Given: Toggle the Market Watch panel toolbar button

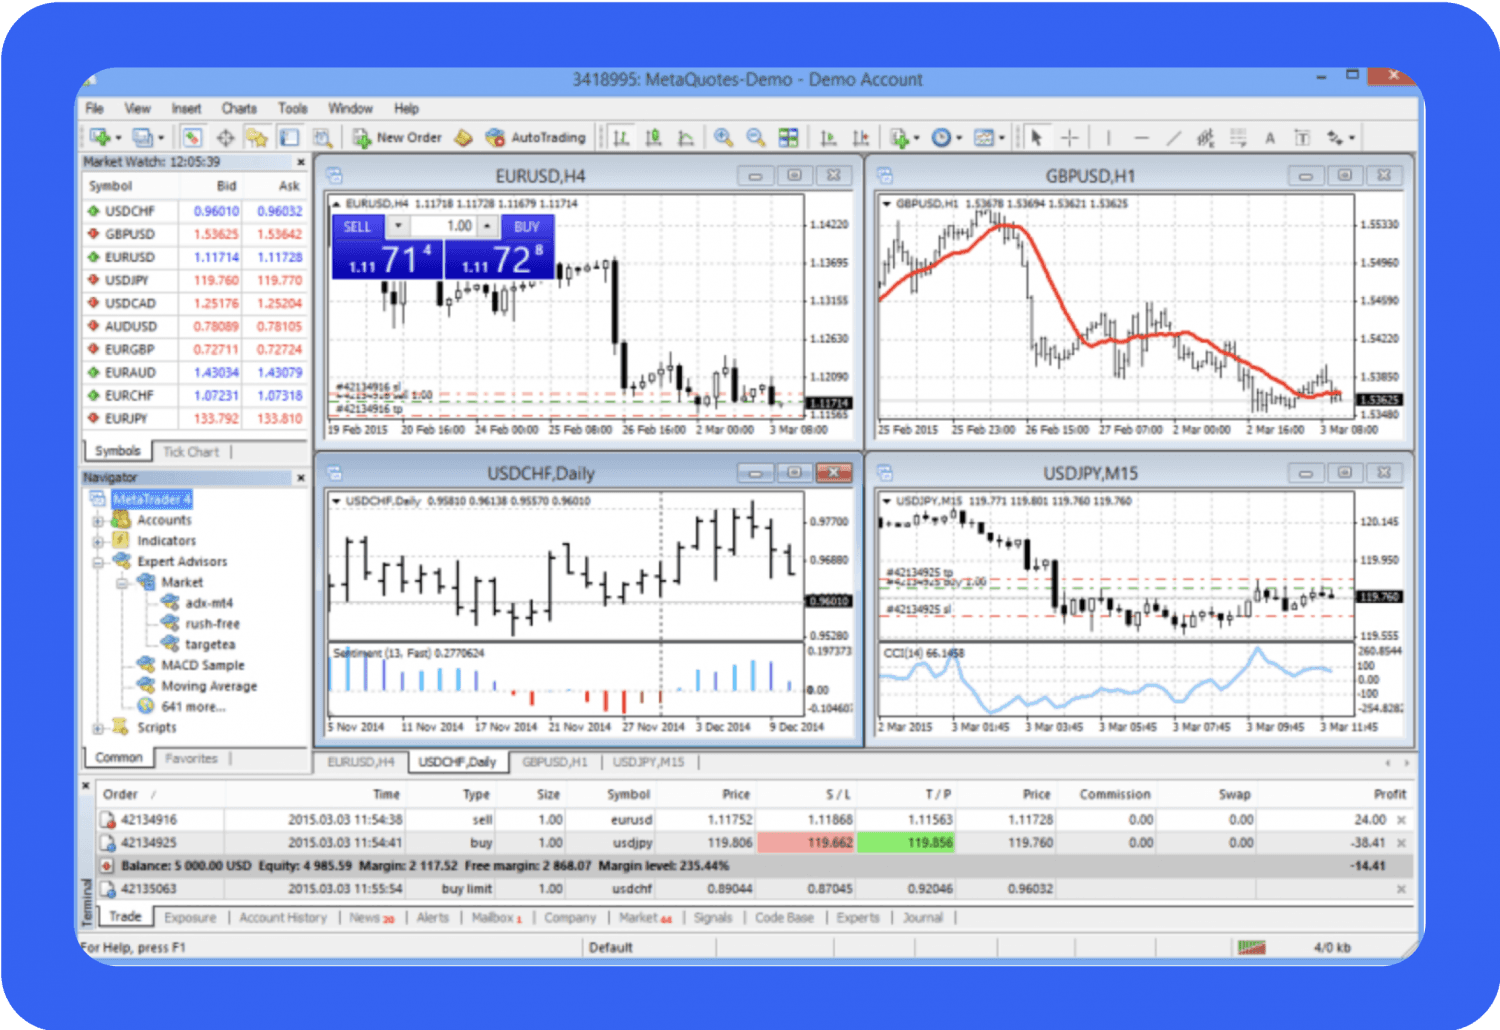Looking at the screenshot, I should tap(193, 137).
